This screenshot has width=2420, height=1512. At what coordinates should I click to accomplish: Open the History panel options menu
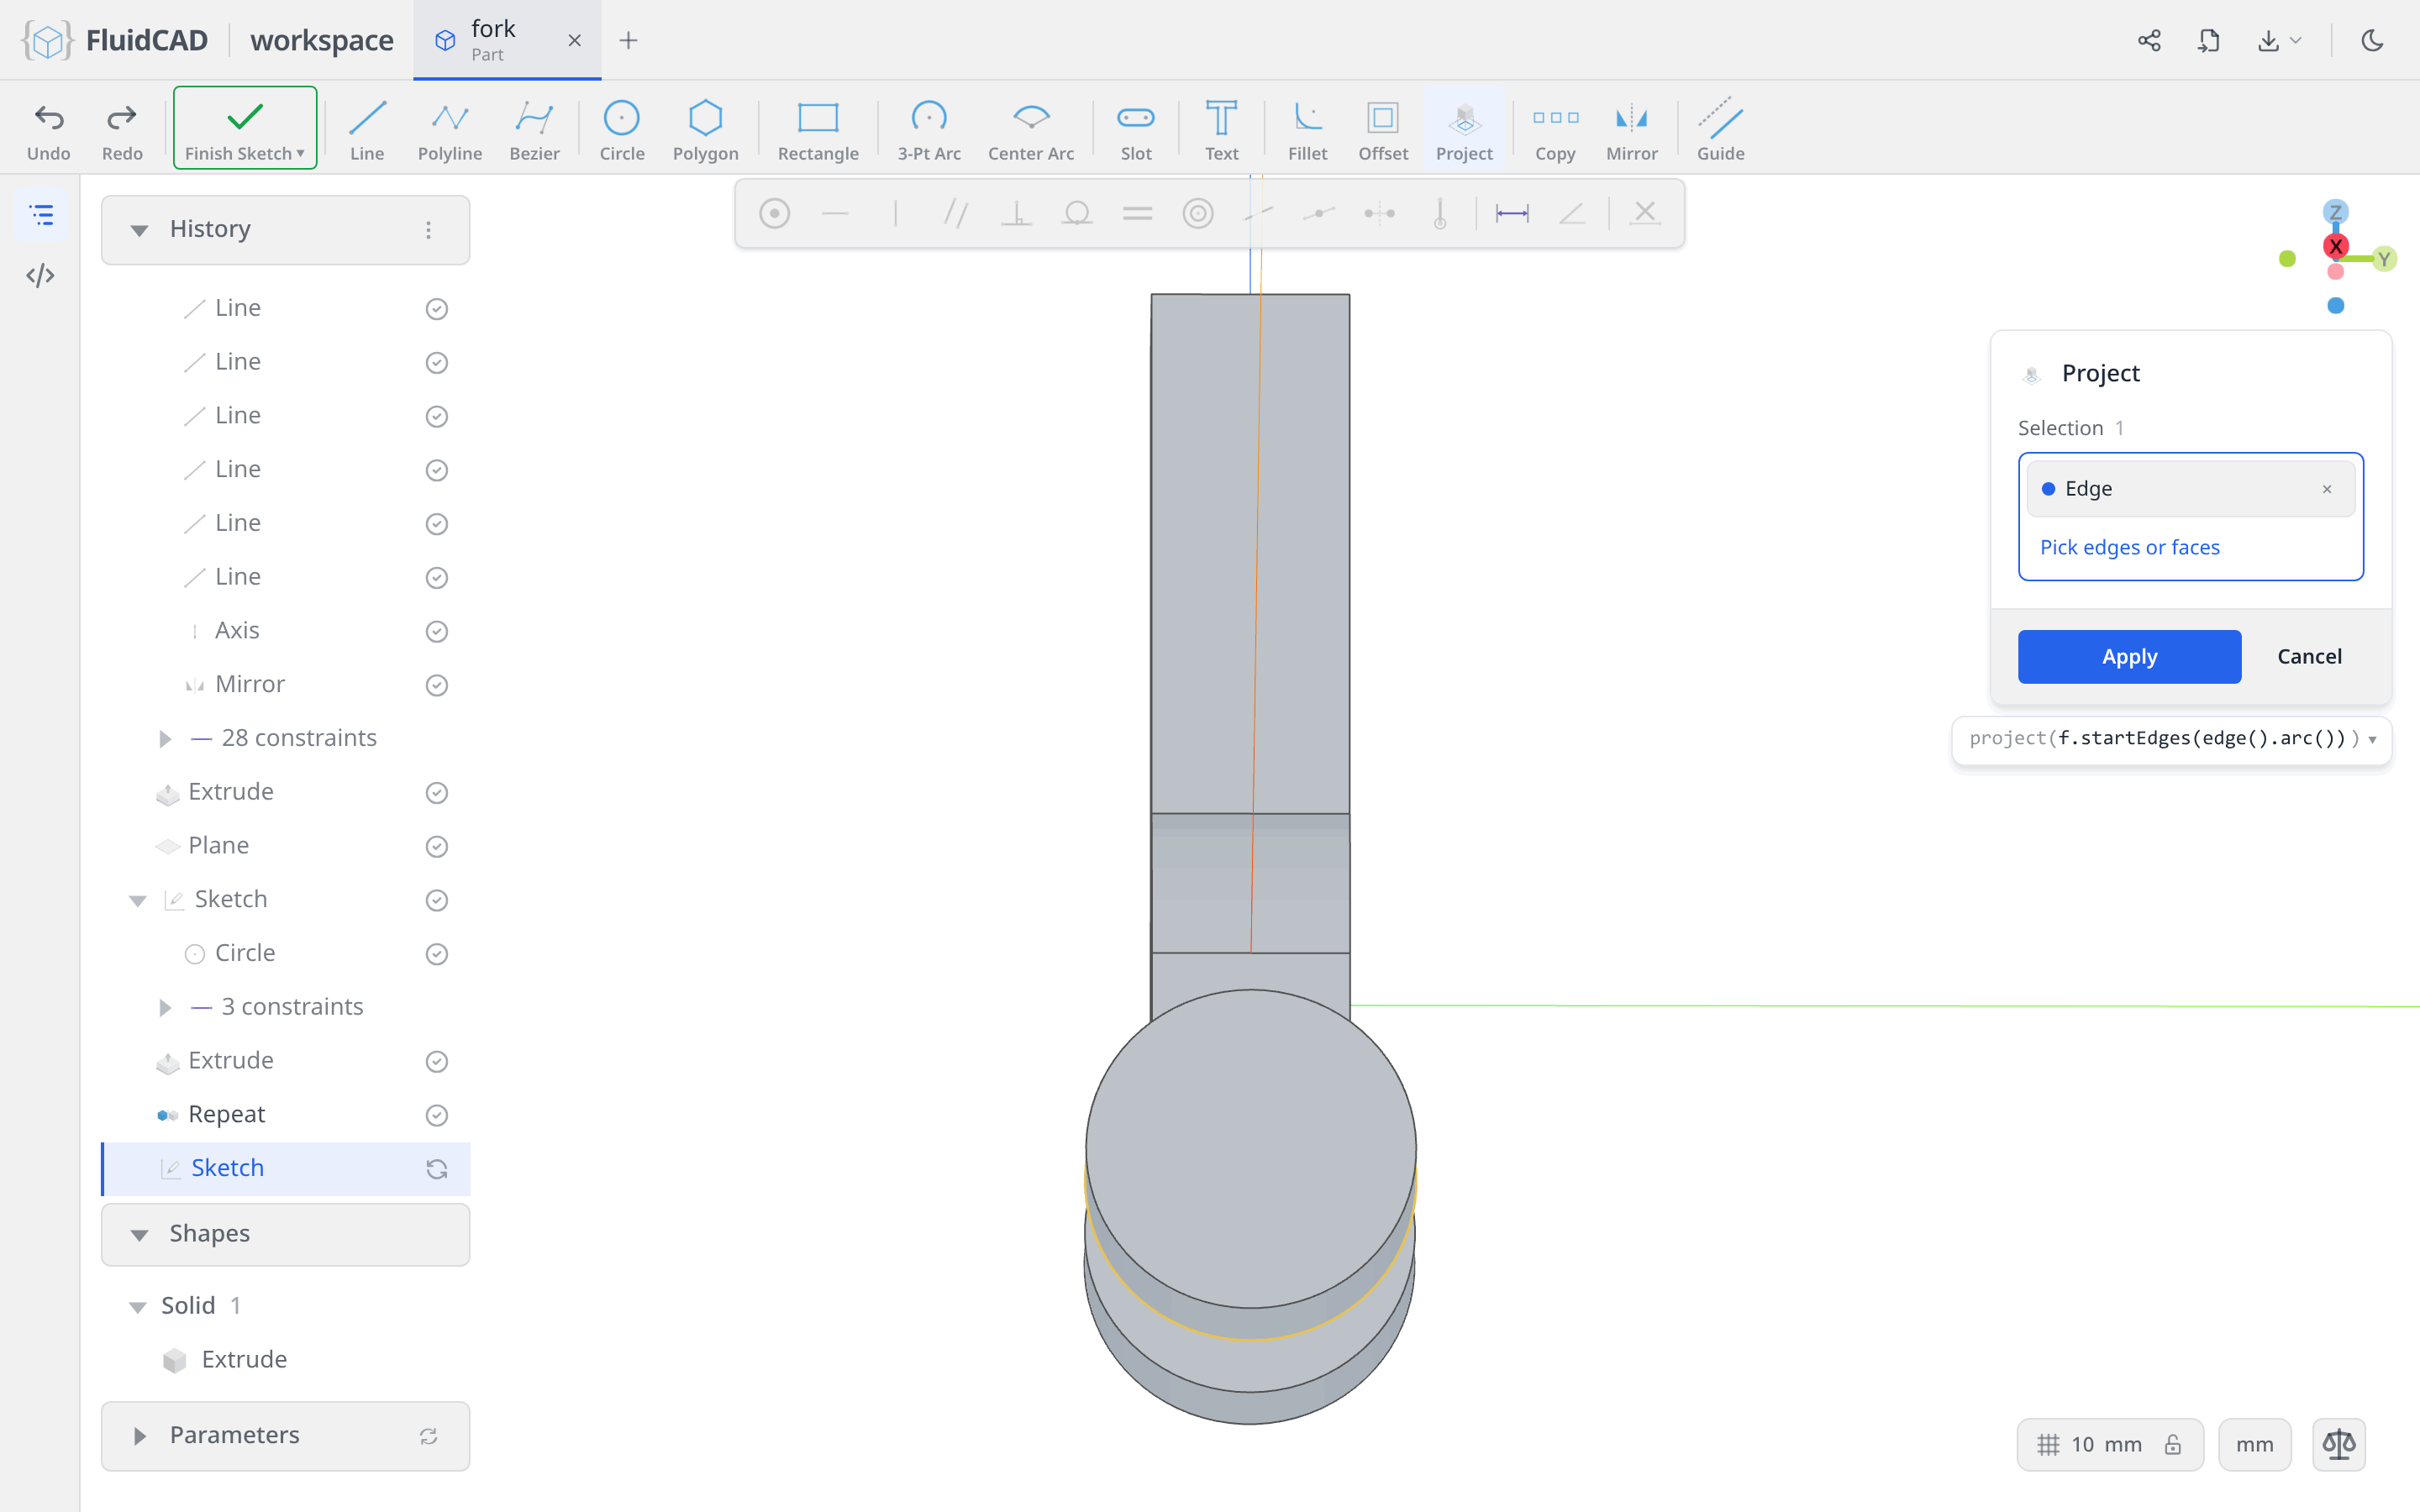(428, 230)
